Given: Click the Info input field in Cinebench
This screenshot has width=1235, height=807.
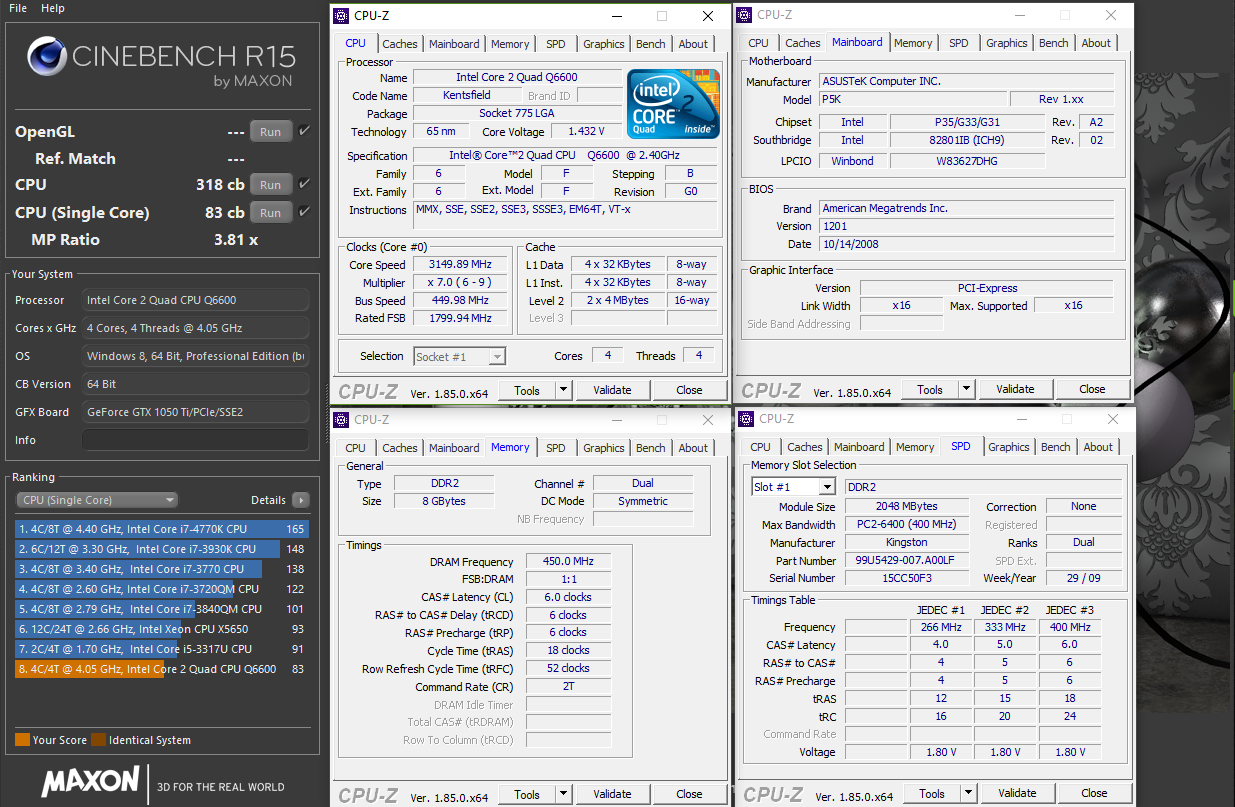Looking at the screenshot, I should point(195,440).
